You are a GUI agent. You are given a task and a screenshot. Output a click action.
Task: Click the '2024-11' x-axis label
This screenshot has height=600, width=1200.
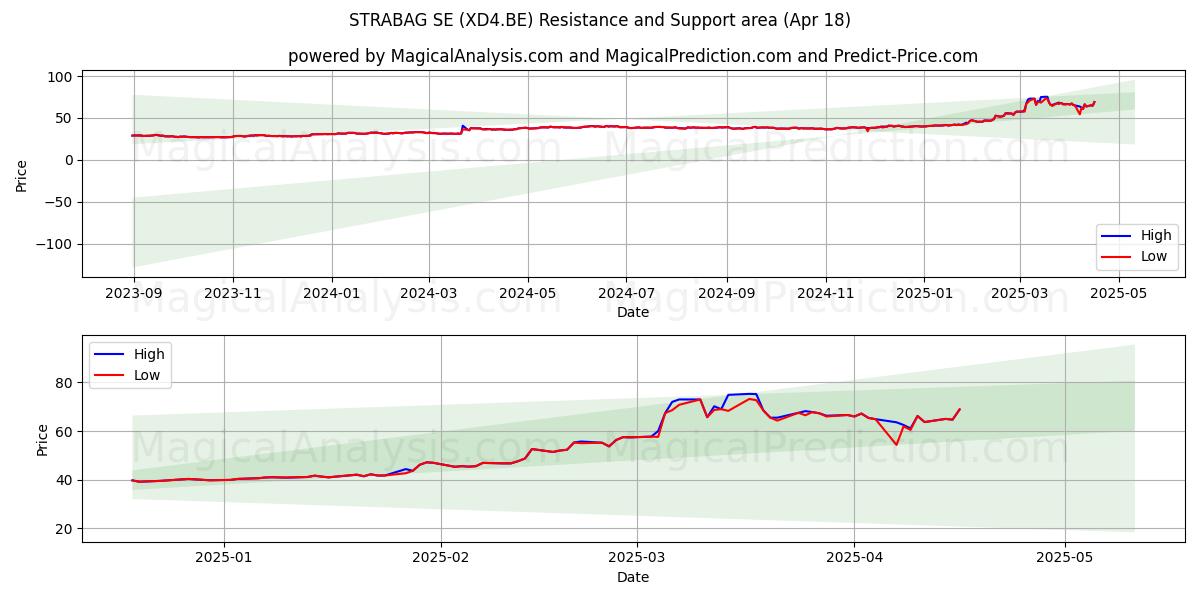tap(825, 295)
